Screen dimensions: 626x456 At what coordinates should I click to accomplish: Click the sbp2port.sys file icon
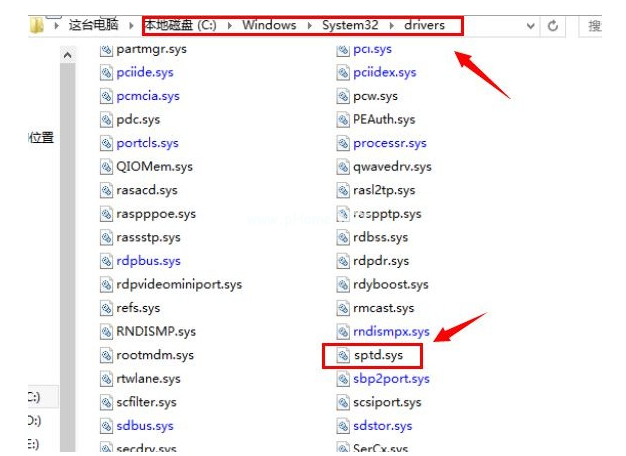[343, 379]
